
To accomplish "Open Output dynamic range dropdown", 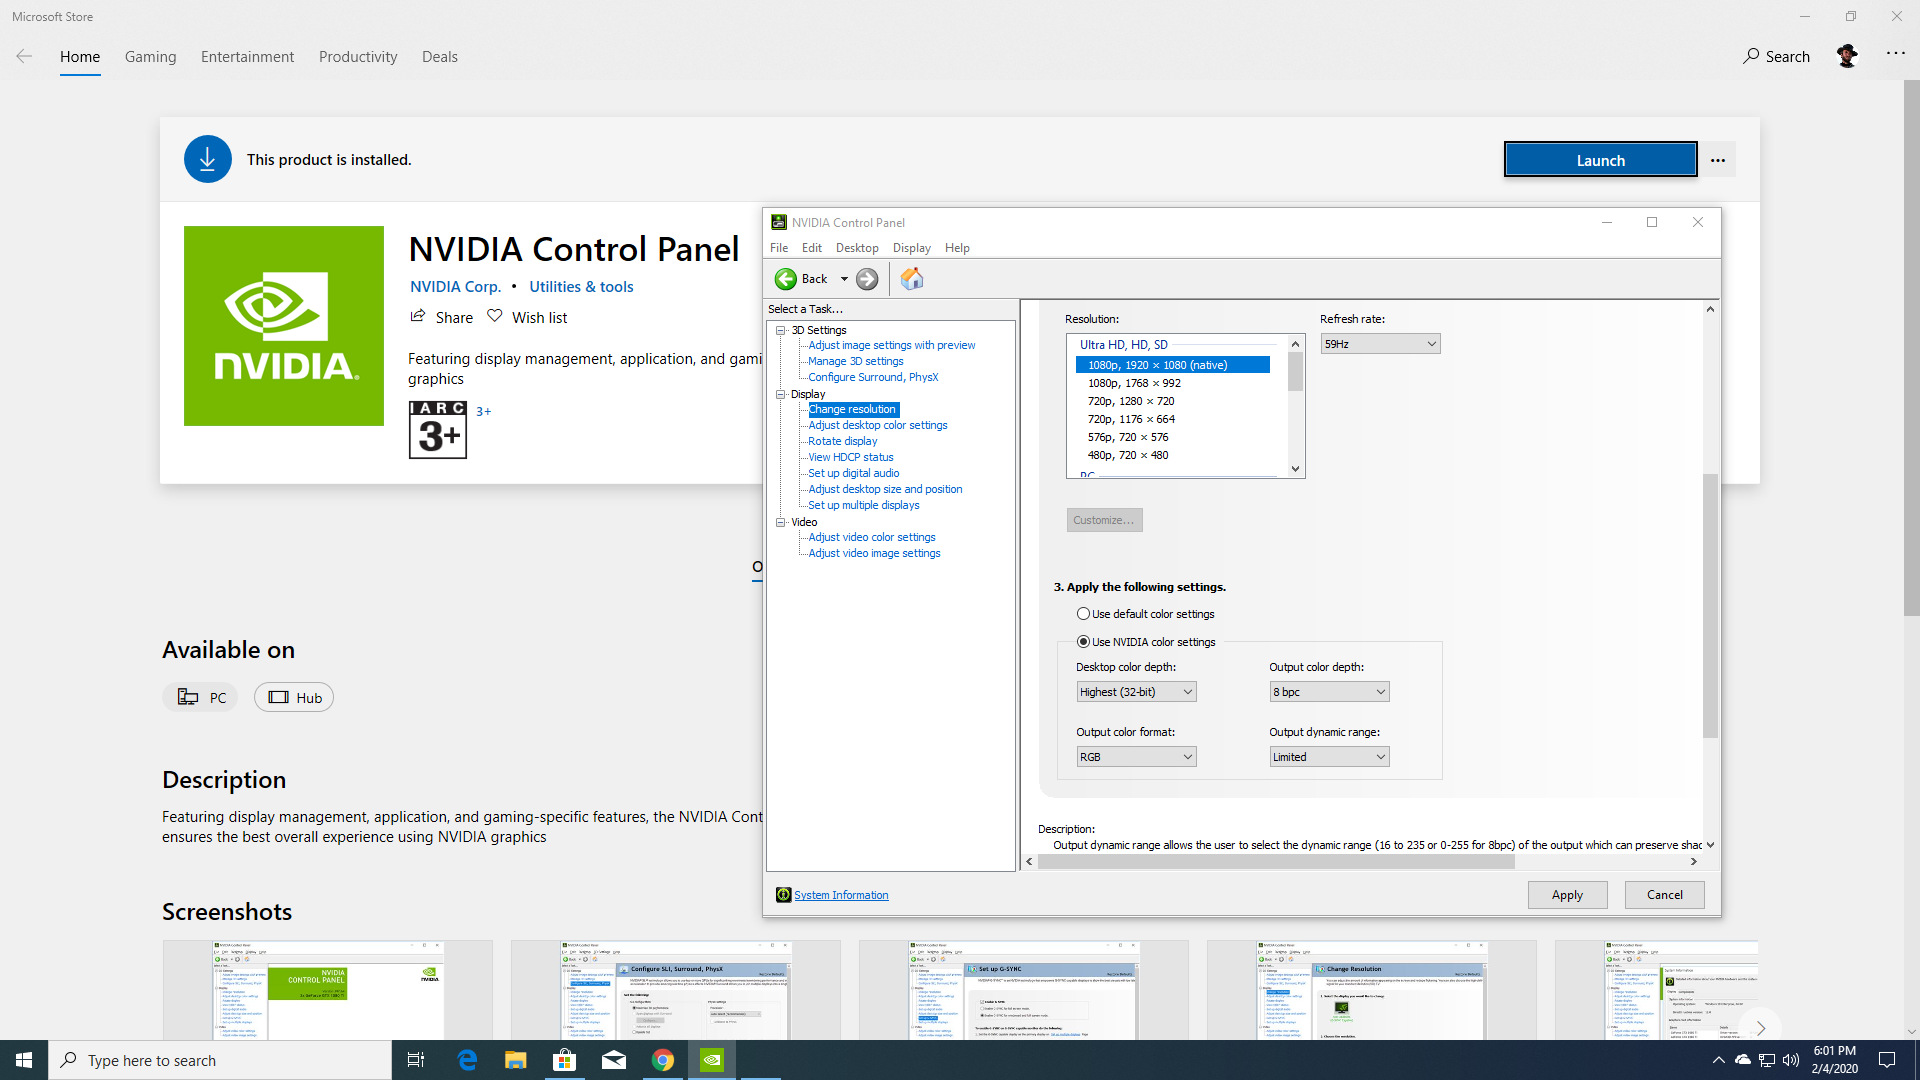I will [1329, 757].
